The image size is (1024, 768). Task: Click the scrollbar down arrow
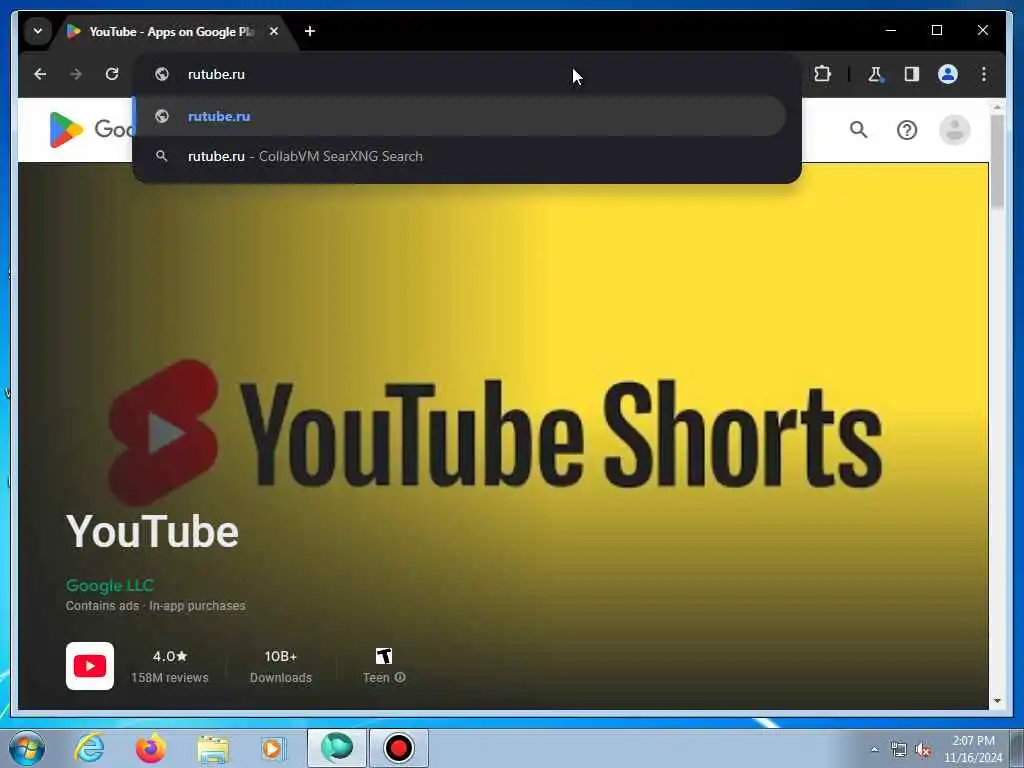coord(997,701)
